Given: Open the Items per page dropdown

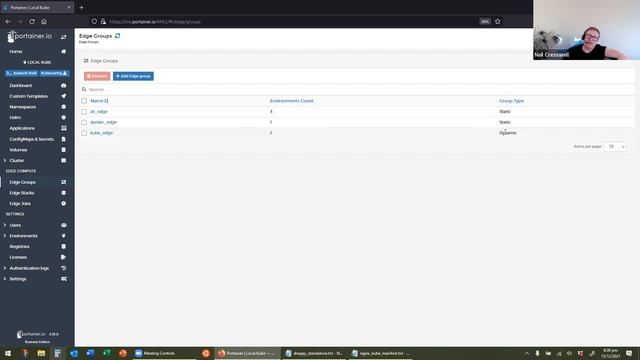Looking at the screenshot, I should pyautogui.click(x=615, y=147).
